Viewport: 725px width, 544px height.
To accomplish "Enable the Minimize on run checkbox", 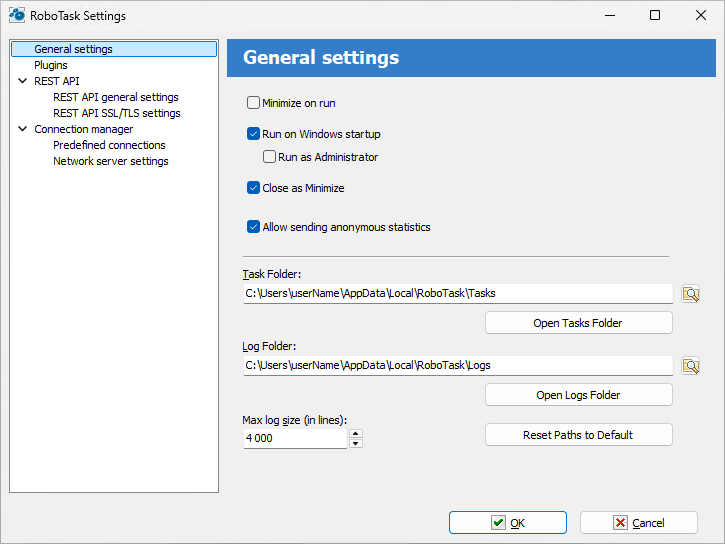I will tap(253, 103).
